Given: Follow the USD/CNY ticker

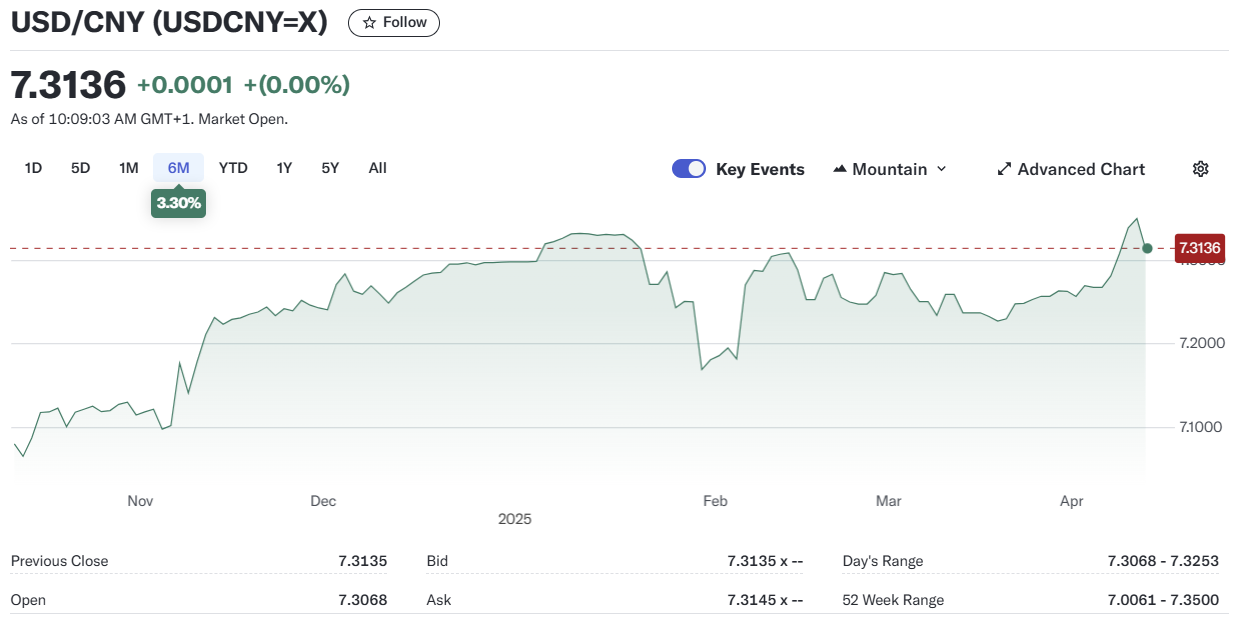Looking at the screenshot, I should (x=394, y=22).
